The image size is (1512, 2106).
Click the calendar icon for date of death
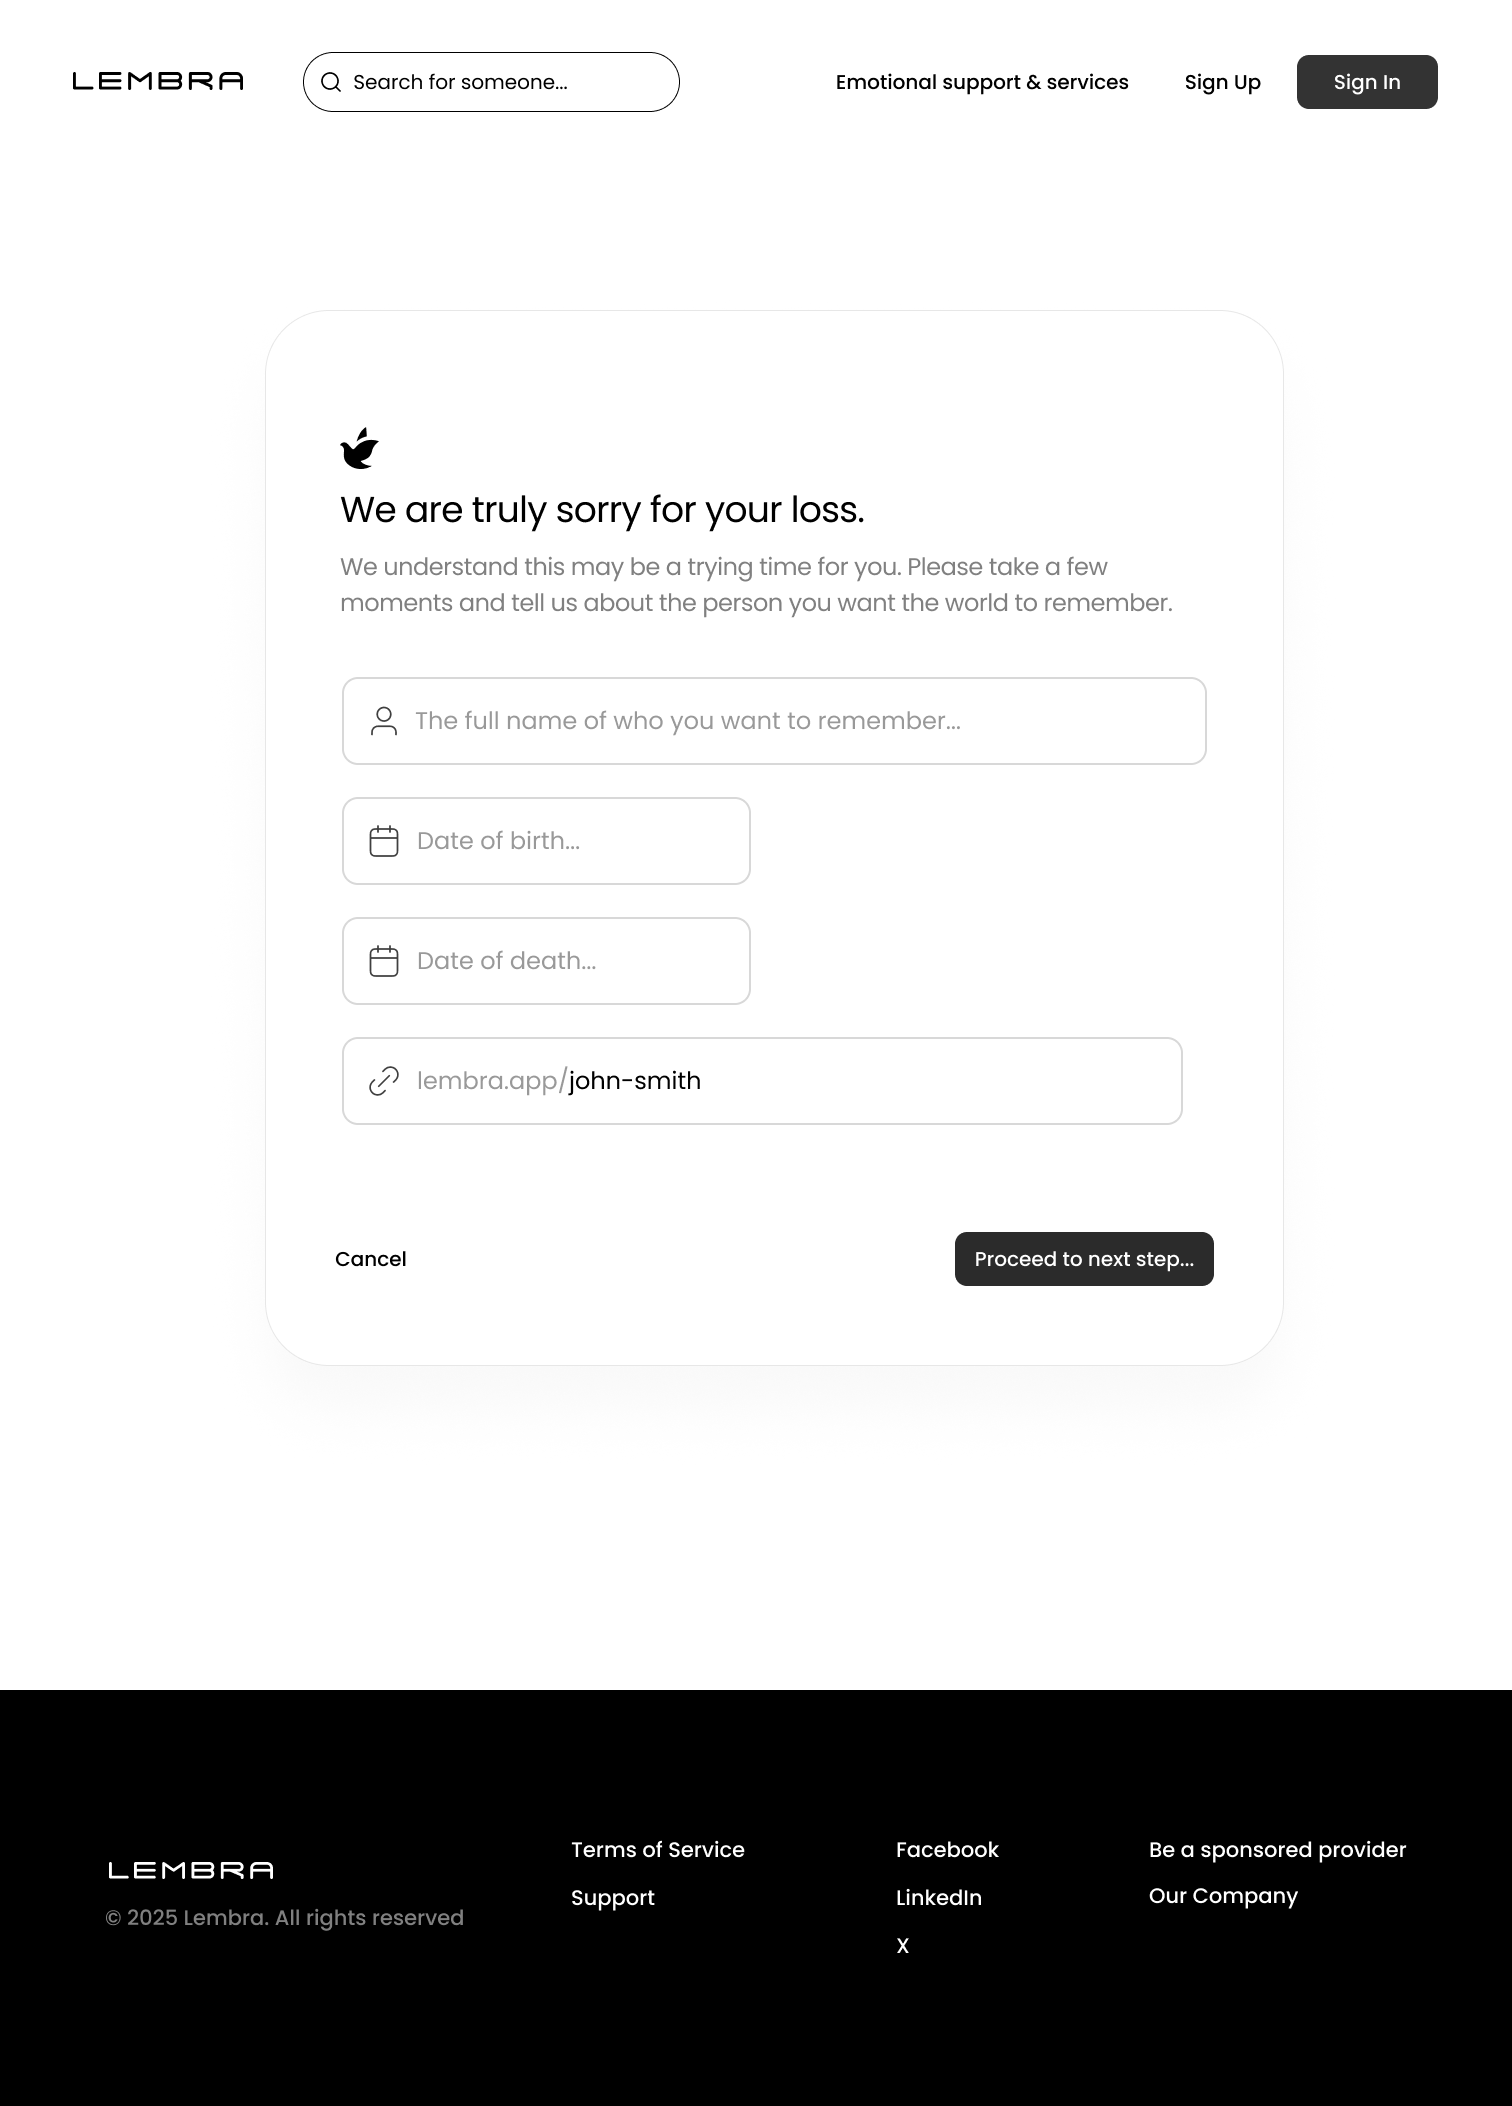(x=384, y=961)
